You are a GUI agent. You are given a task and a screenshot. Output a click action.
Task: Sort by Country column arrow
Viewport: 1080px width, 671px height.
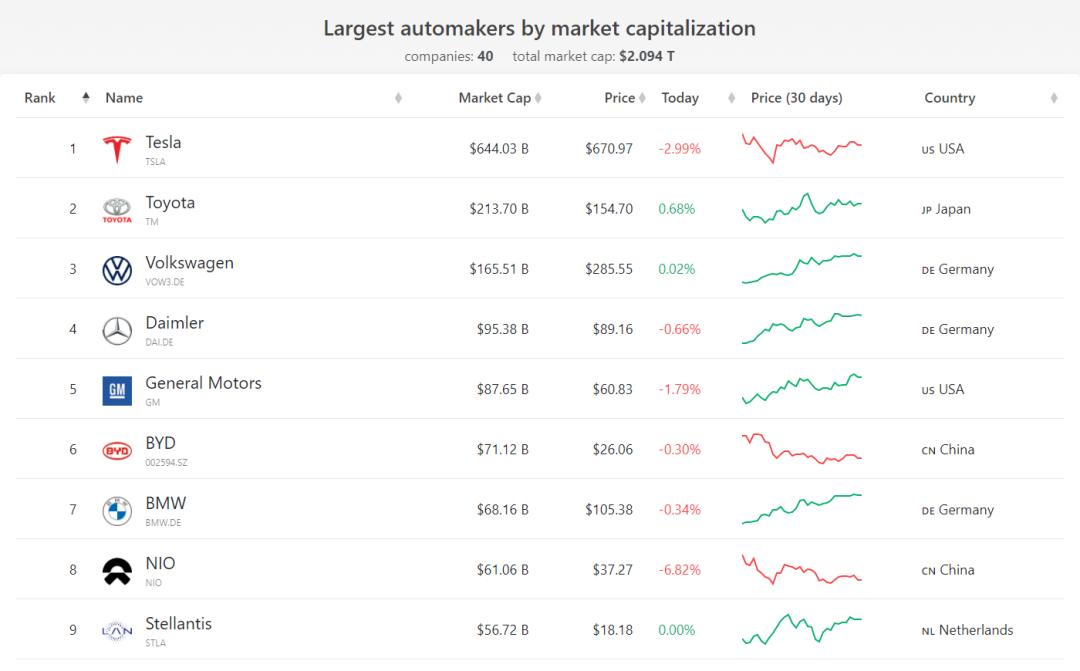(1054, 98)
